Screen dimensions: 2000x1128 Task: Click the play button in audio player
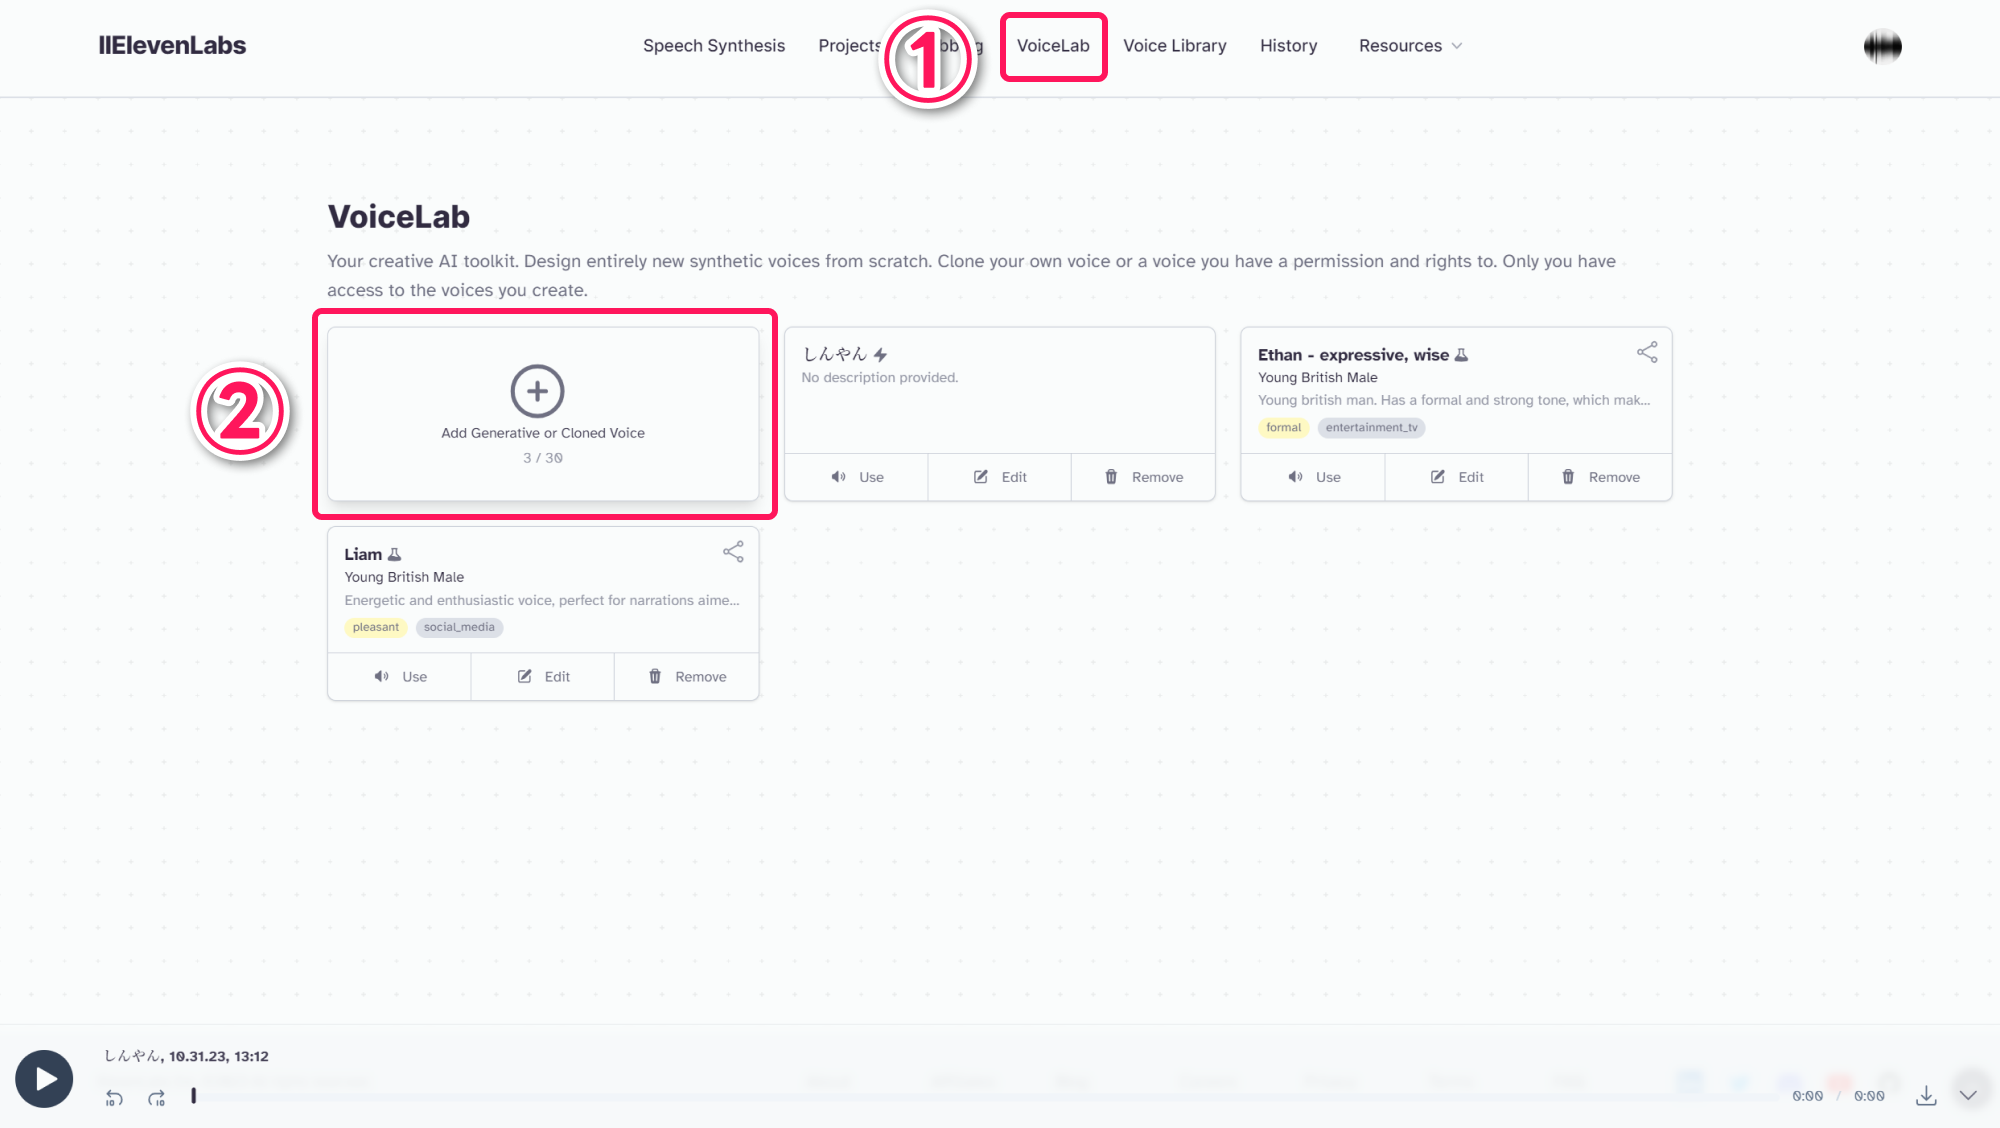click(x=44, y=1079)
